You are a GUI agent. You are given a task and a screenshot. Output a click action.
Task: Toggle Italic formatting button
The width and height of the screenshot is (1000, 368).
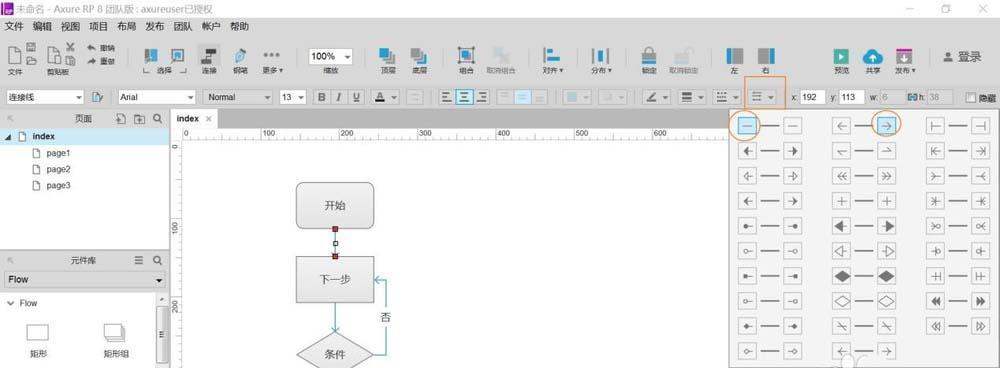(x=339, y=97)
